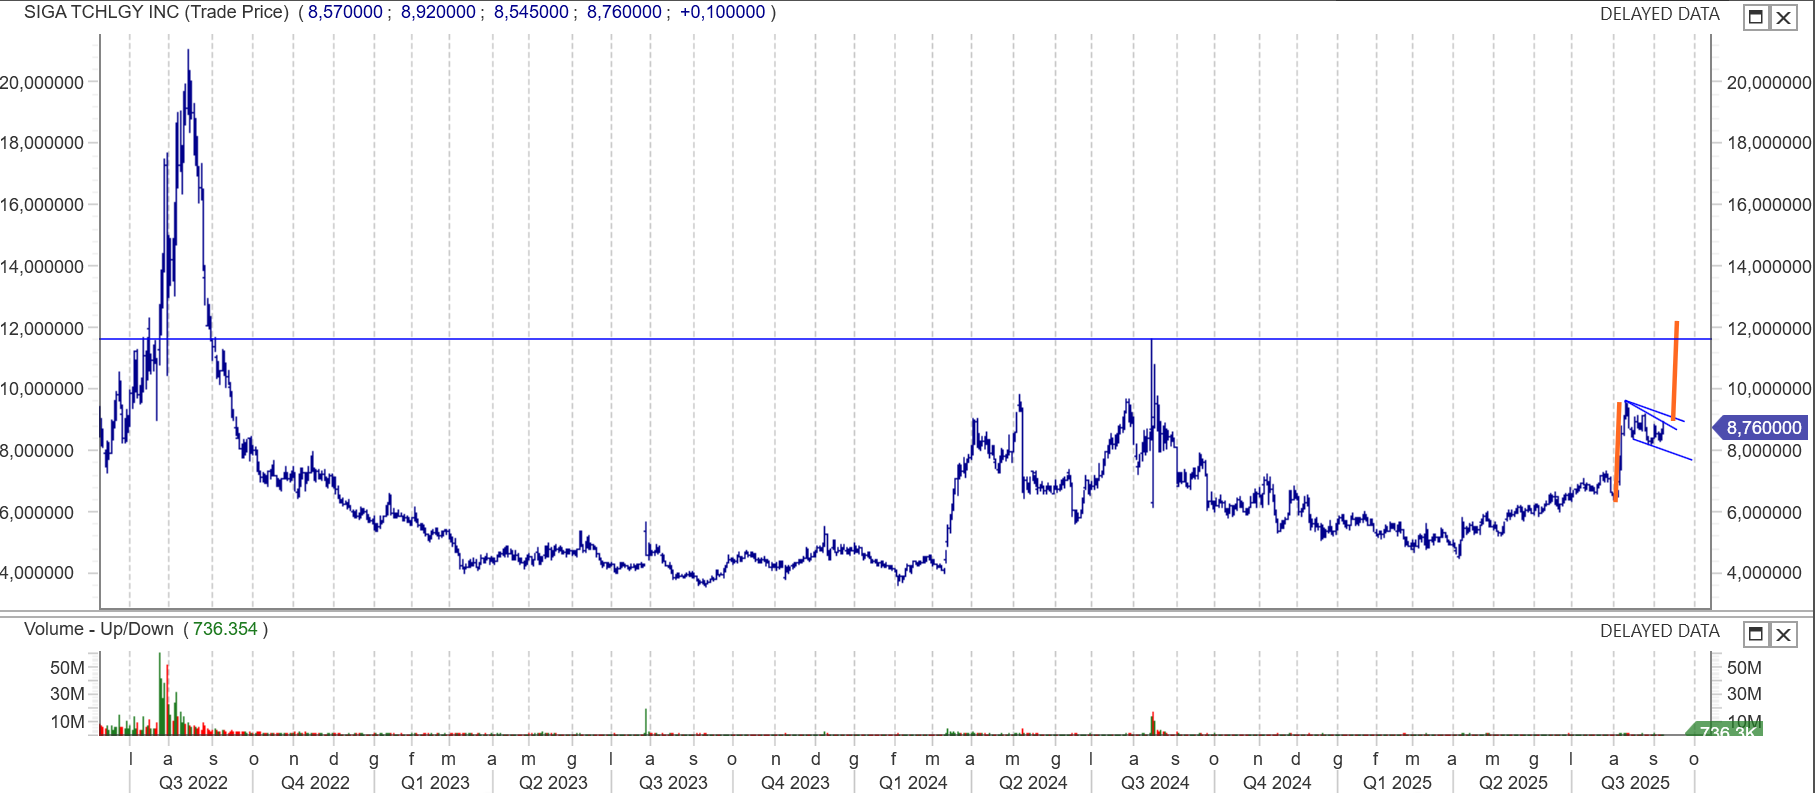Screen dimensions: 1815x793
Task: Click the Q3 2022 quarter label
Action: [193, 783]
